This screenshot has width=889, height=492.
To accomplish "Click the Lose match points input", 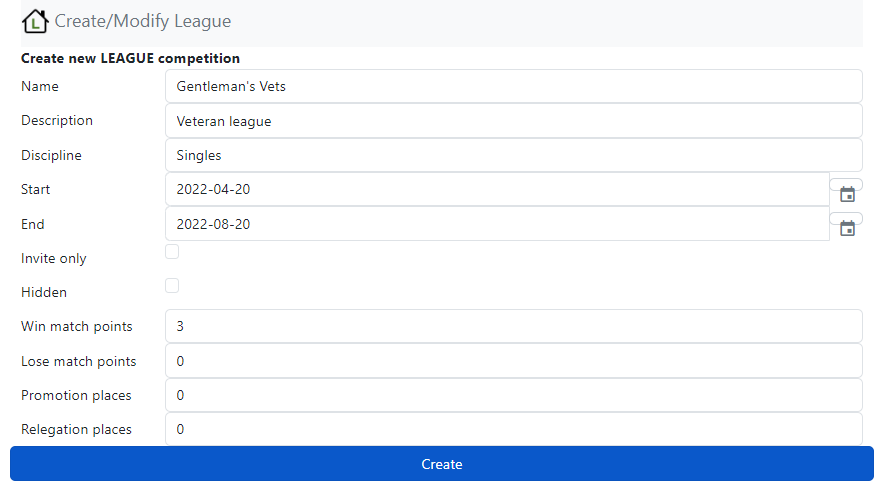I will pos(513,361).
